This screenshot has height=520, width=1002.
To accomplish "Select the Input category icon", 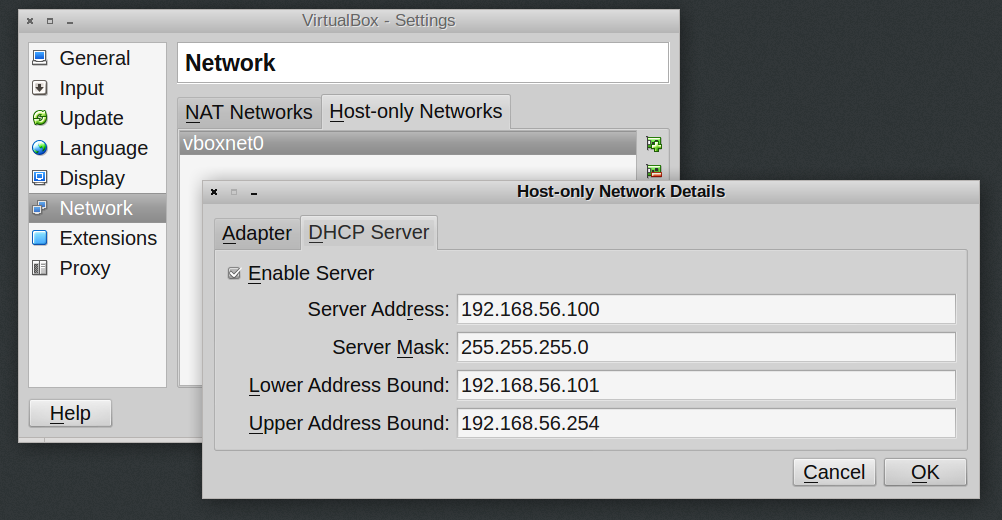I will pyautogui.click(x=40, y=88).
